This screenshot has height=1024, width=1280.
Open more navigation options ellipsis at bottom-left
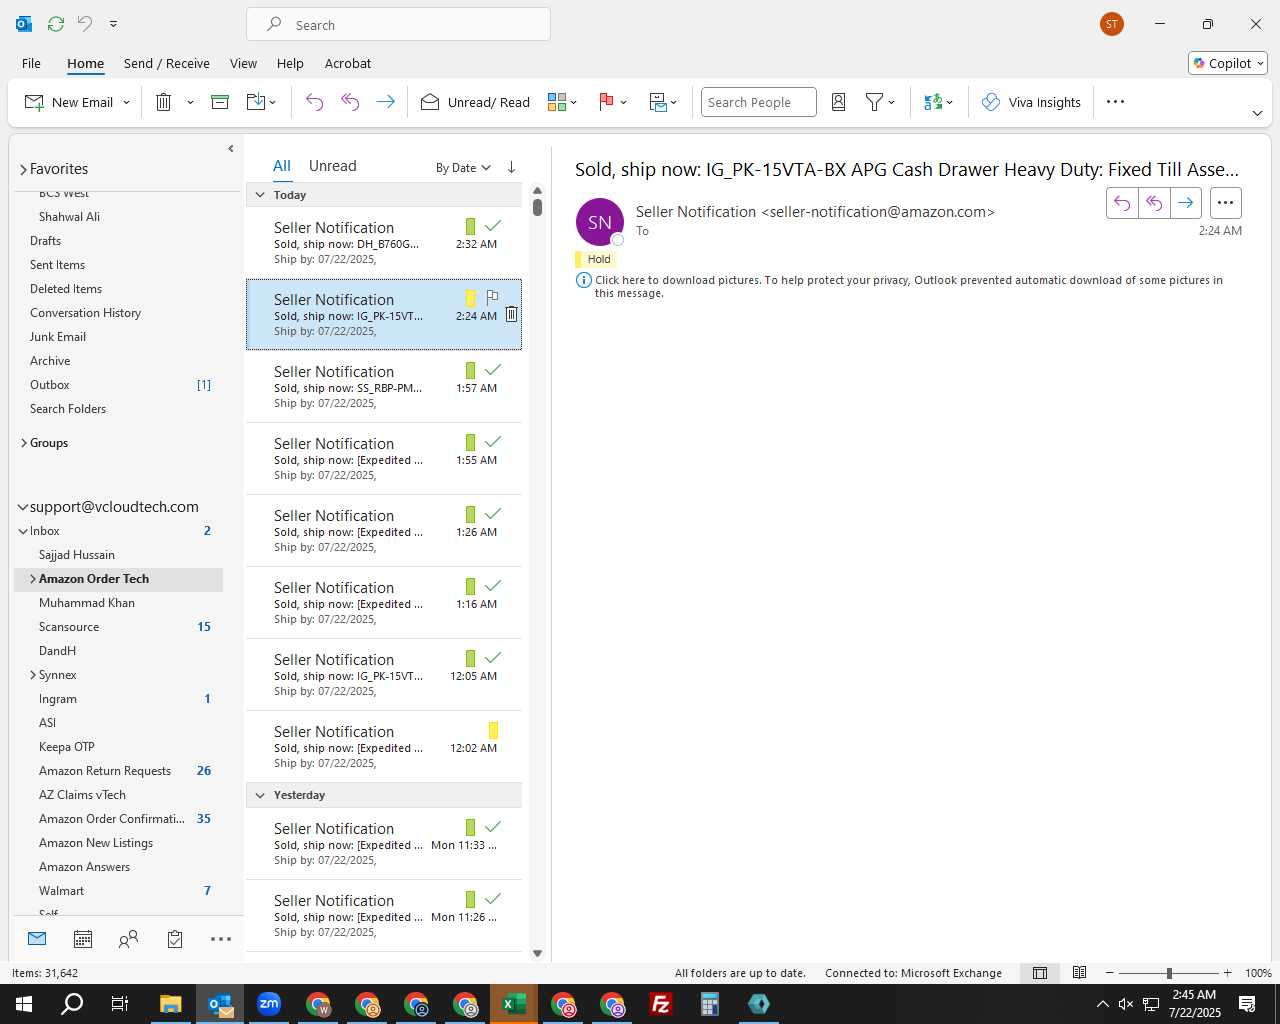(x=221, y=939)
